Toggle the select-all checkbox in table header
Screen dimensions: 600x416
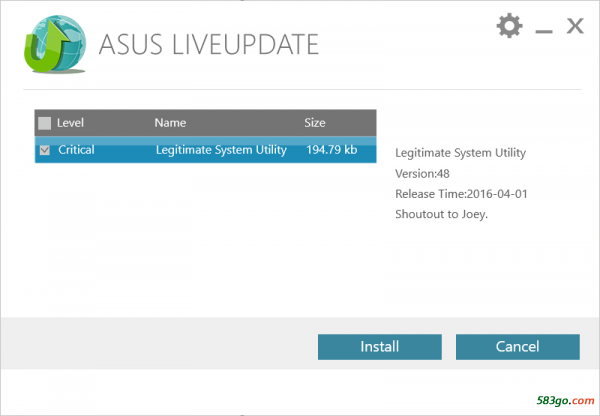click(x=44, y=123)
